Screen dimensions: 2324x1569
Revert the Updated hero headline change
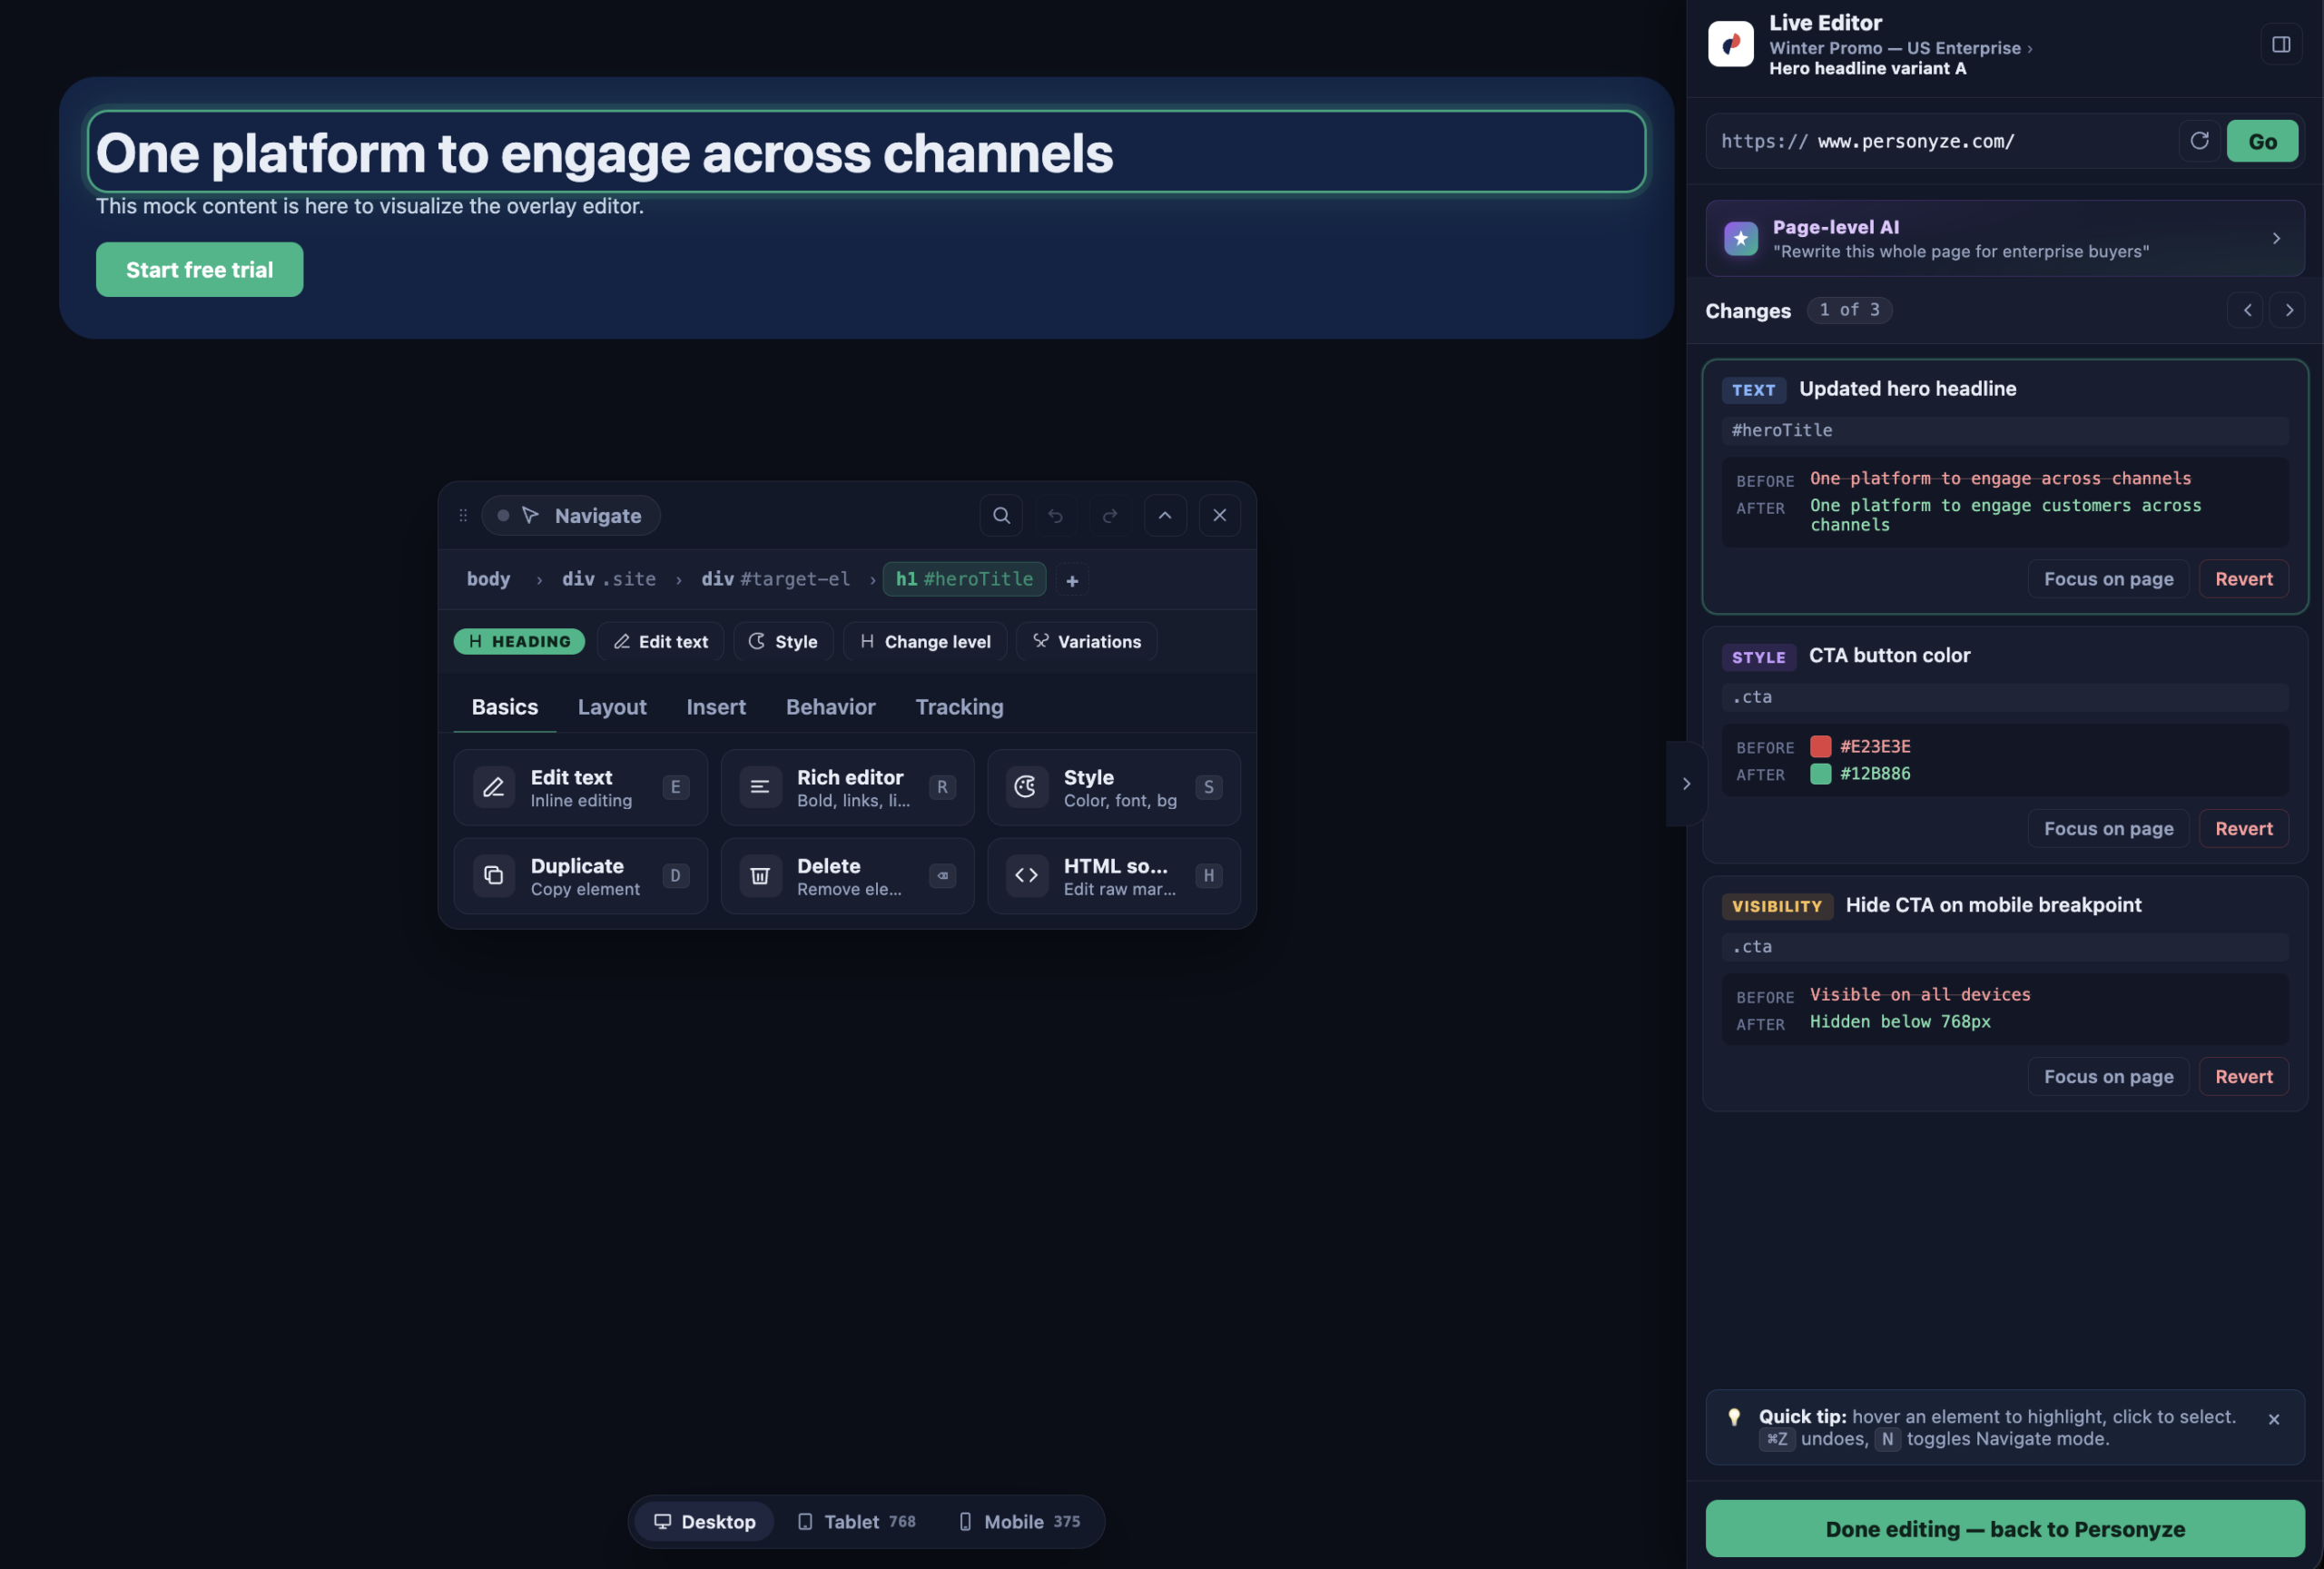click(x=2243, y=579)
